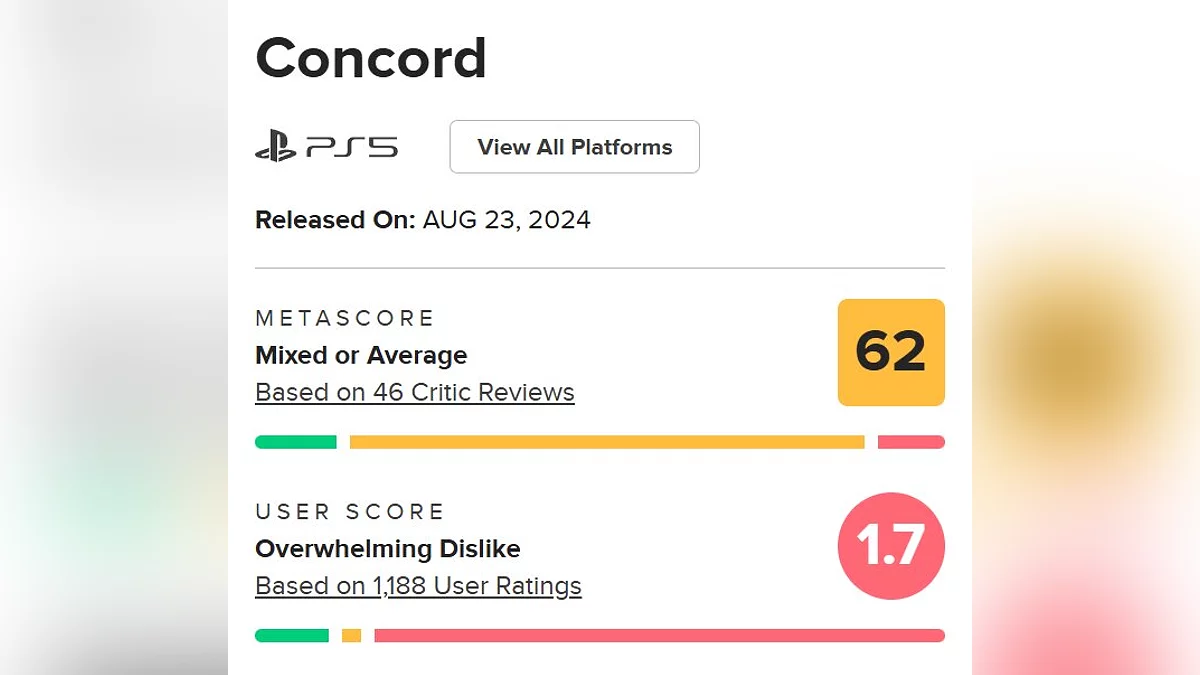This screenshot has height=675, width=1200.
Task: Click the Concord game title
Action: (371, 59)
